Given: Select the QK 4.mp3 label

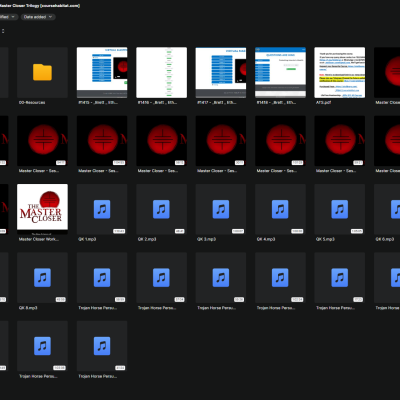Looking at the screenshot, I should click(266, 239).
